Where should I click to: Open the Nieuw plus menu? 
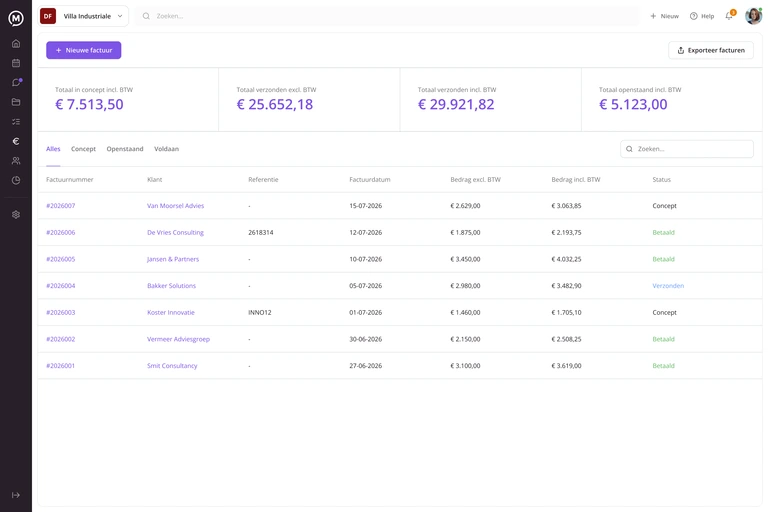pos(664,16)
